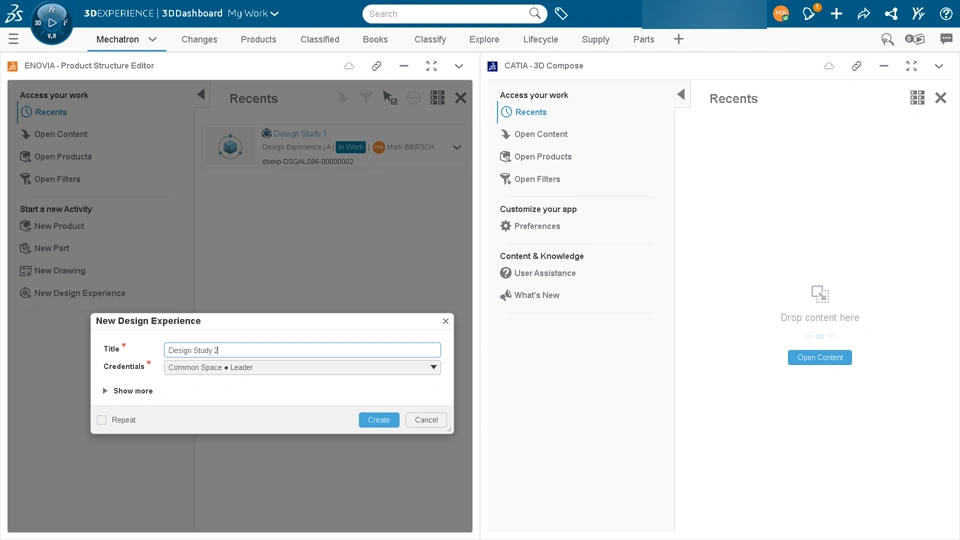
Task: Open notifications icon in top bar
Action: pos(809,13)
